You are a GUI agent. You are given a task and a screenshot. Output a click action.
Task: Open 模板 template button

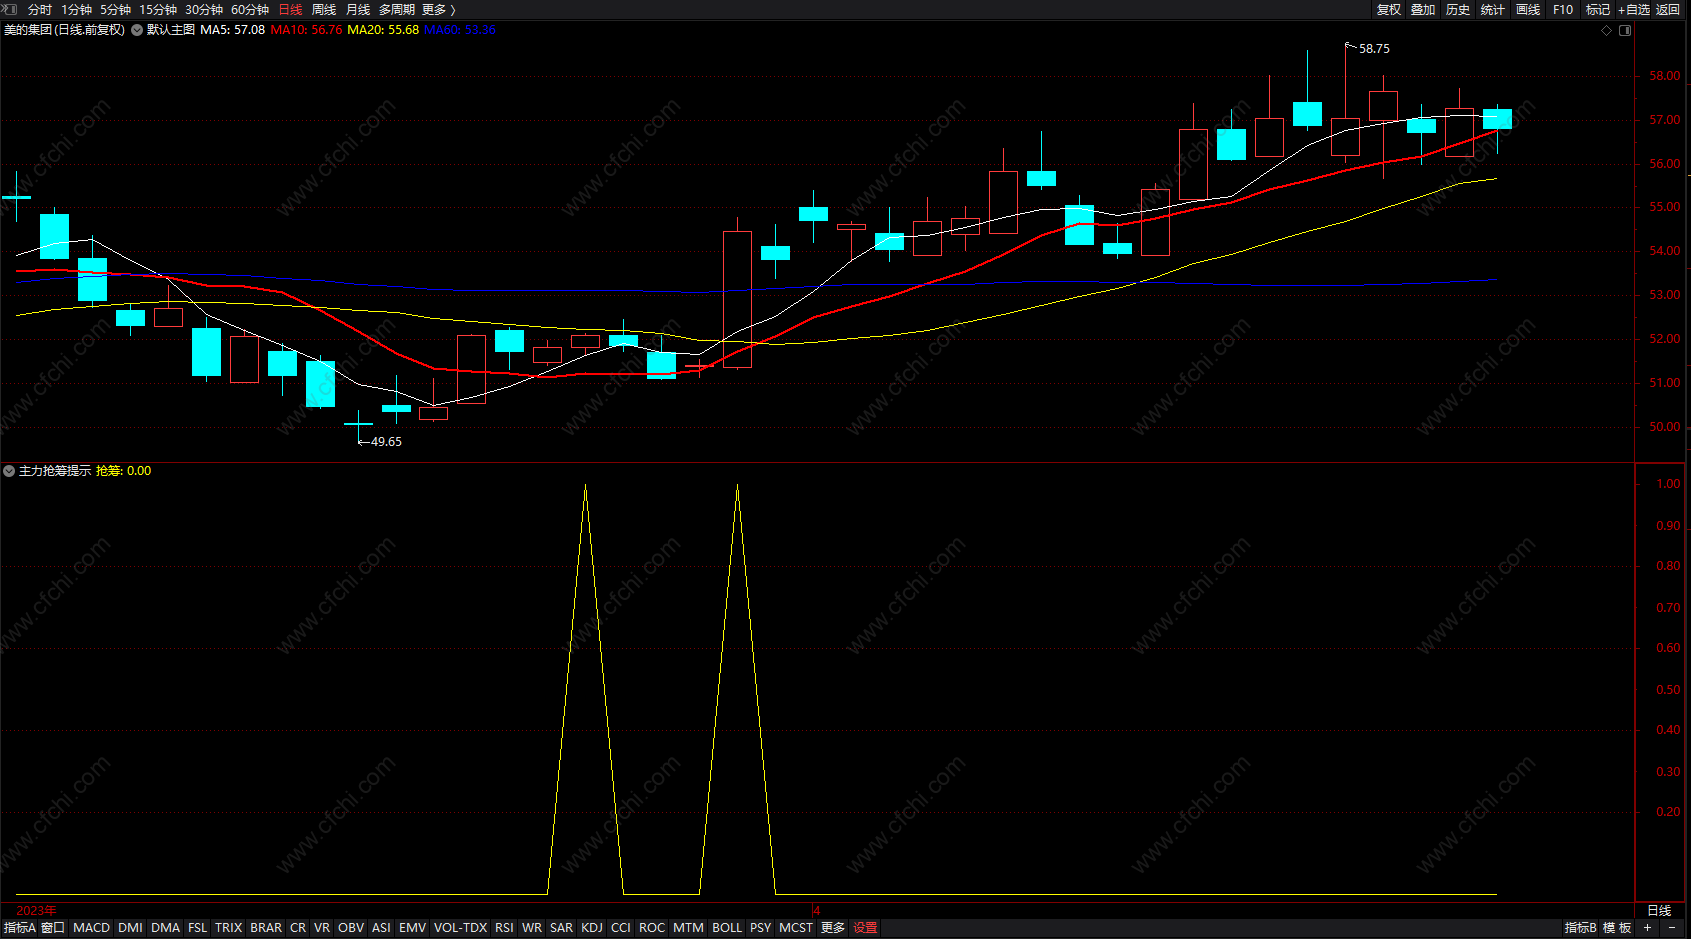point(1617,928)
